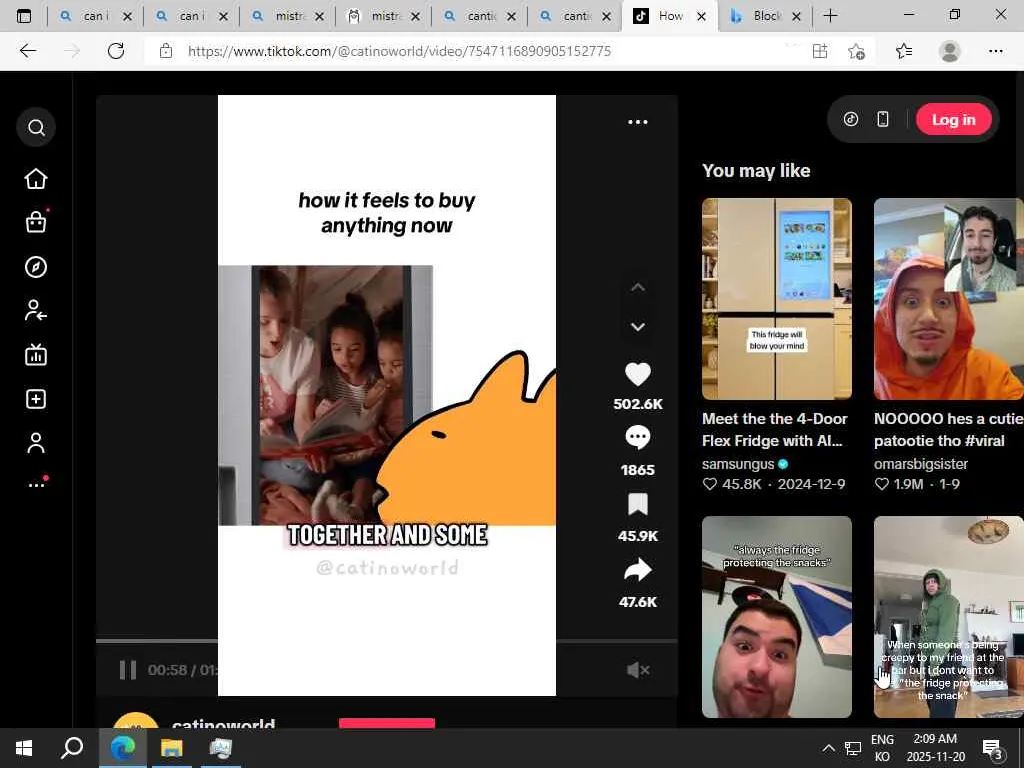This screenshot has height=768, width=1024.
Task: Click the address bar URL
Action: pos(399,51)
